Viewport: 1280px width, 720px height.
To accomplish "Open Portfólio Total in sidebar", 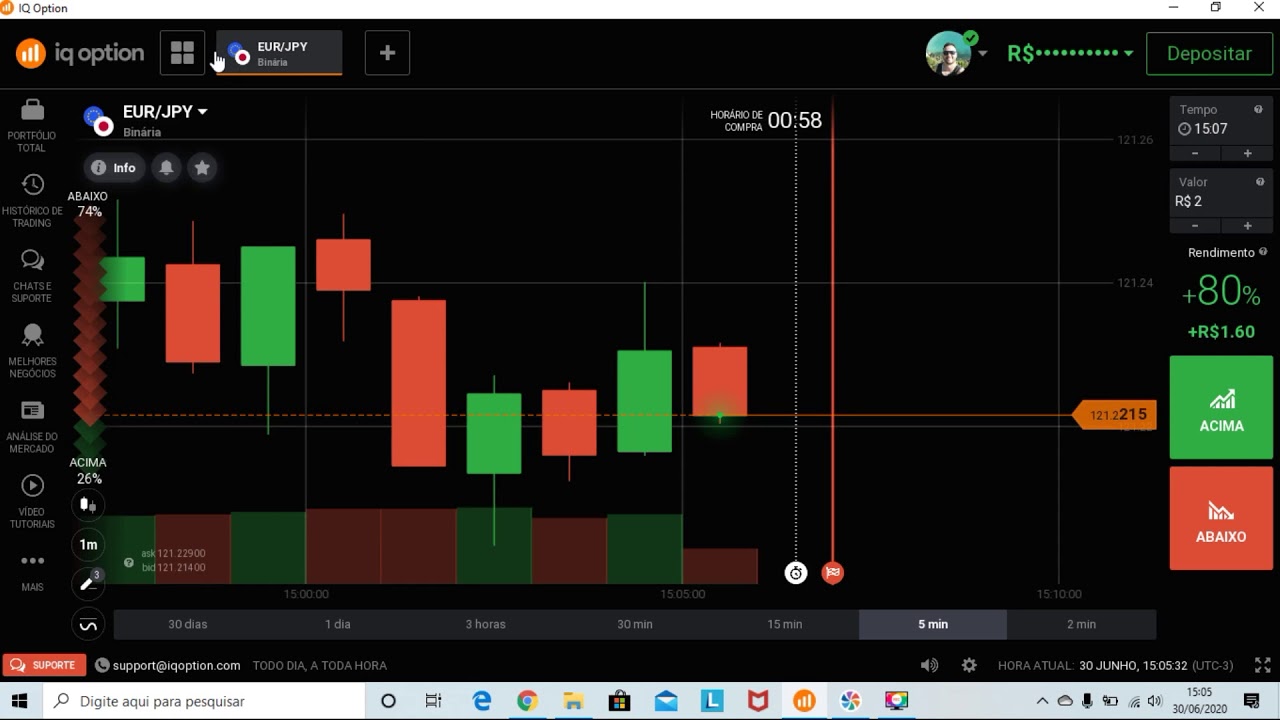I will click(32, 126).
